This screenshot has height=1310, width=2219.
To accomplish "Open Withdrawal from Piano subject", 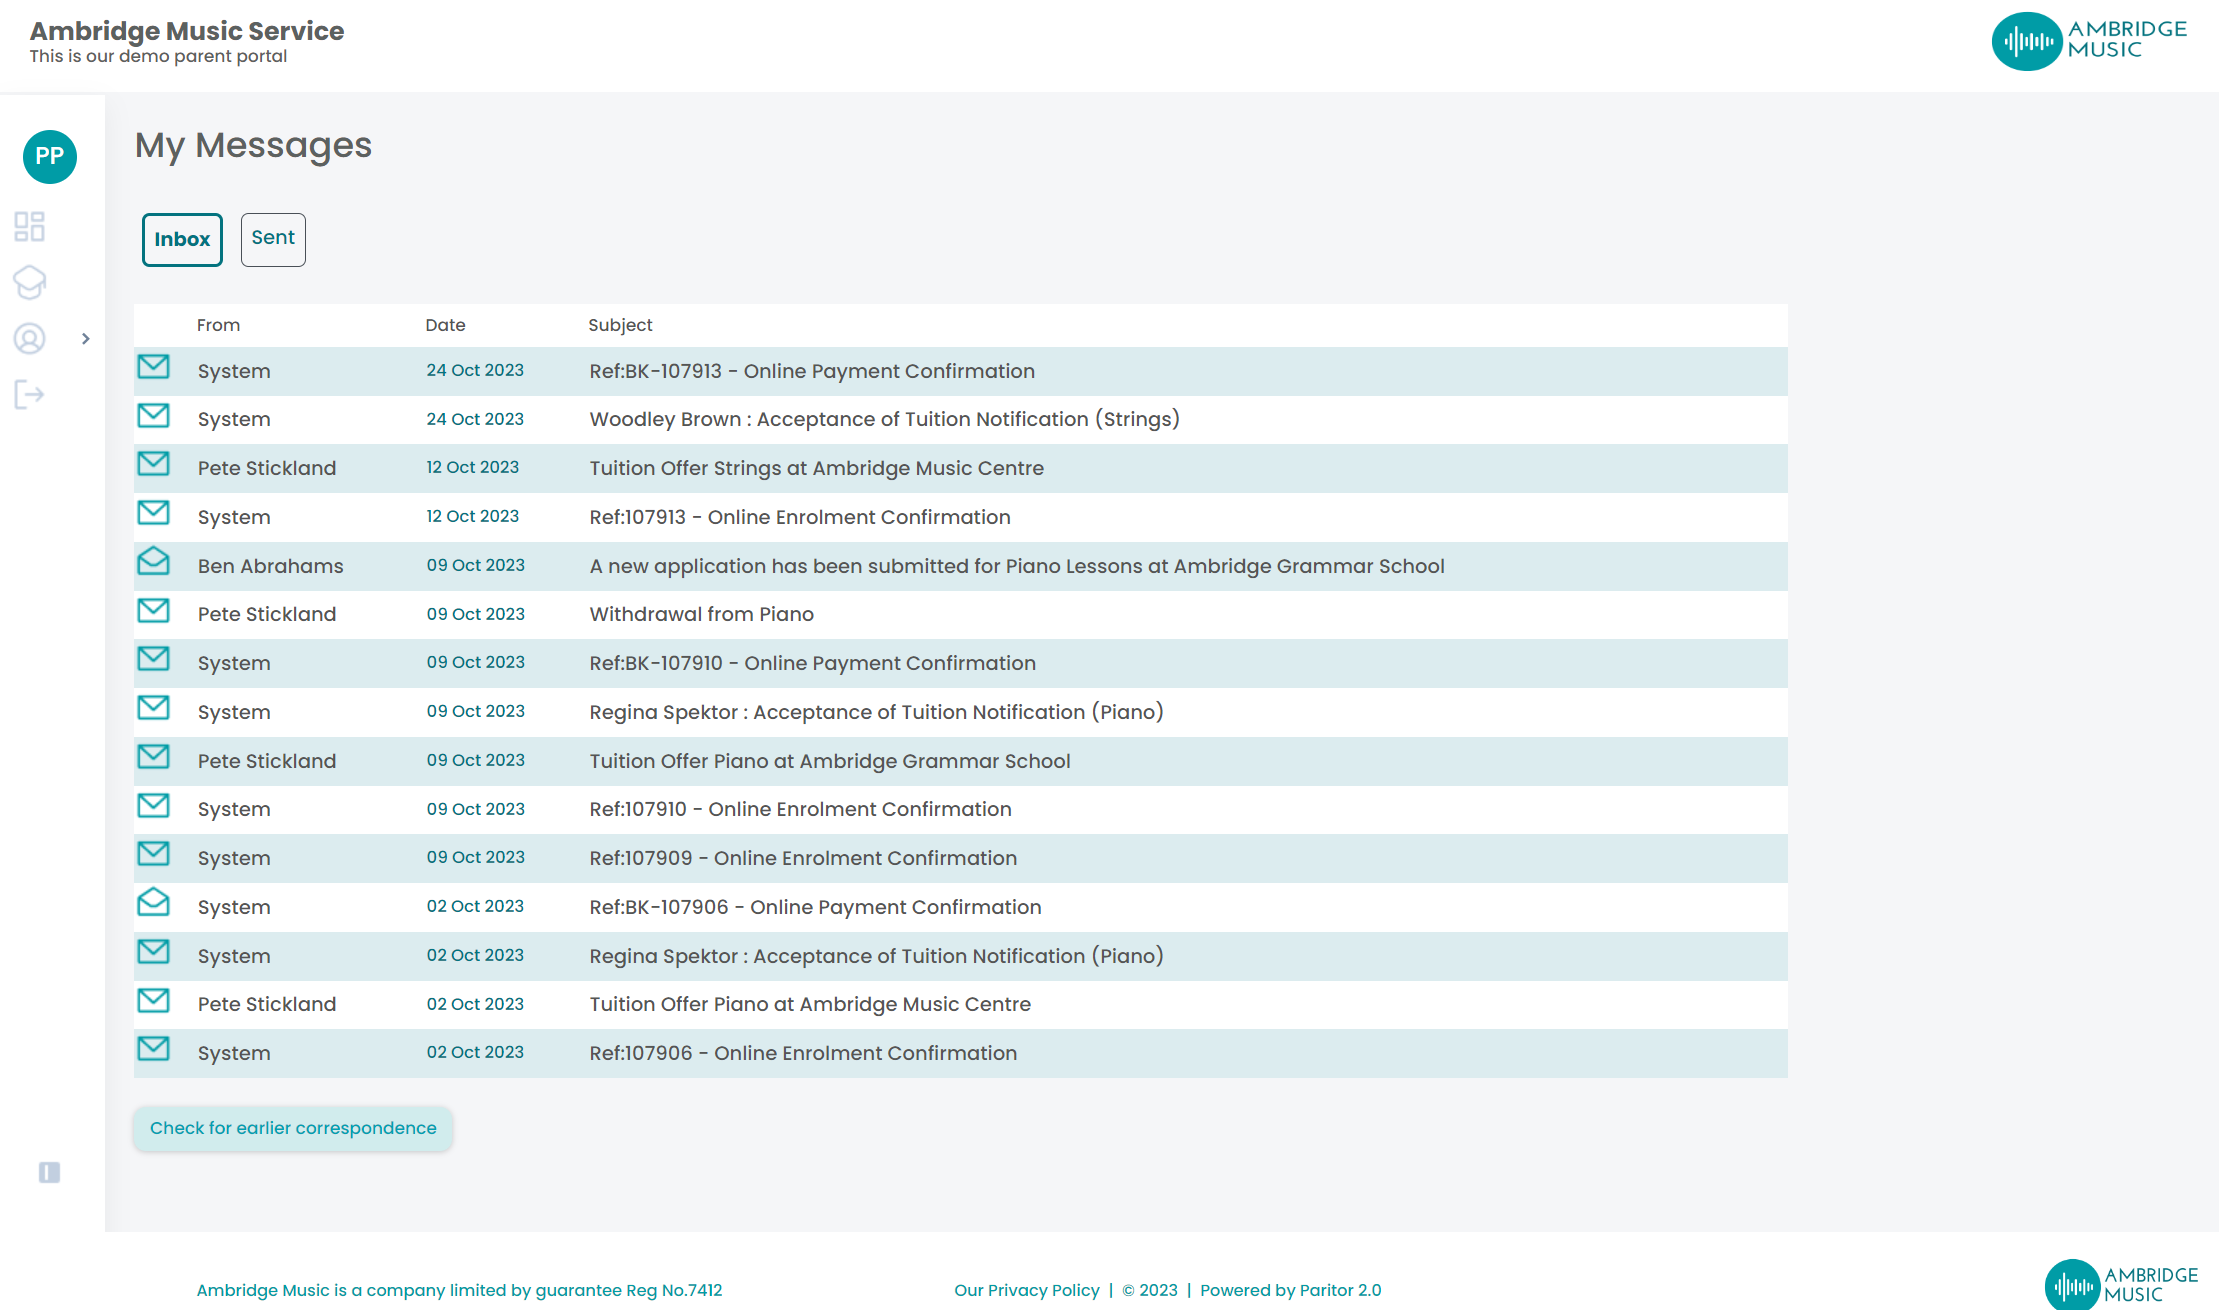I will (x=701, y=615).
